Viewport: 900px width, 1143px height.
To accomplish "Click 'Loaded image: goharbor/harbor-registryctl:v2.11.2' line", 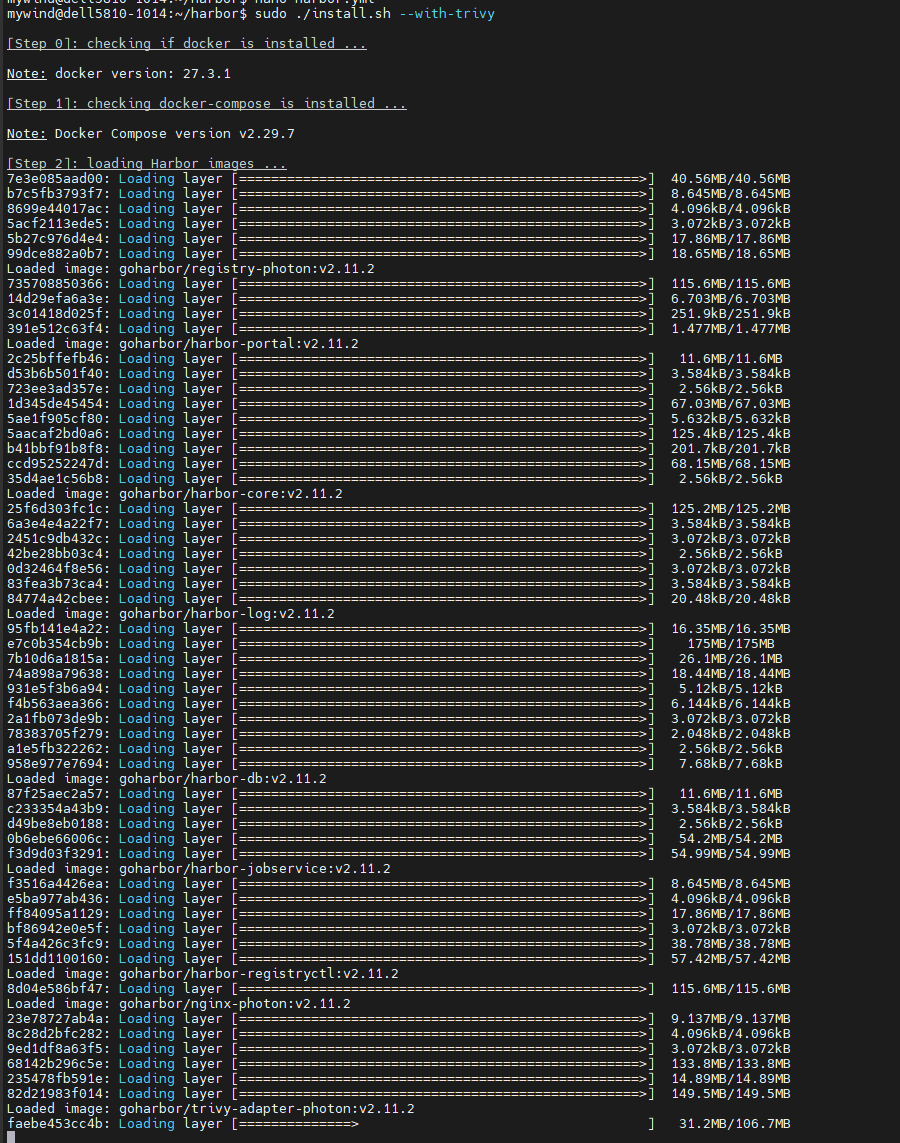I will tap(203, 974).
